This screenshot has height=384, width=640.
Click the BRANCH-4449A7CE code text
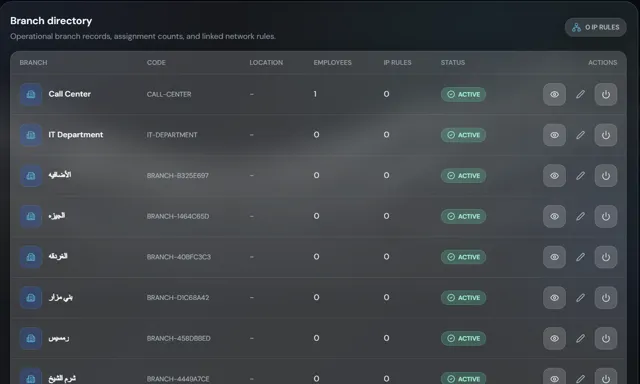pyautogui.click(x=178, y=379)
